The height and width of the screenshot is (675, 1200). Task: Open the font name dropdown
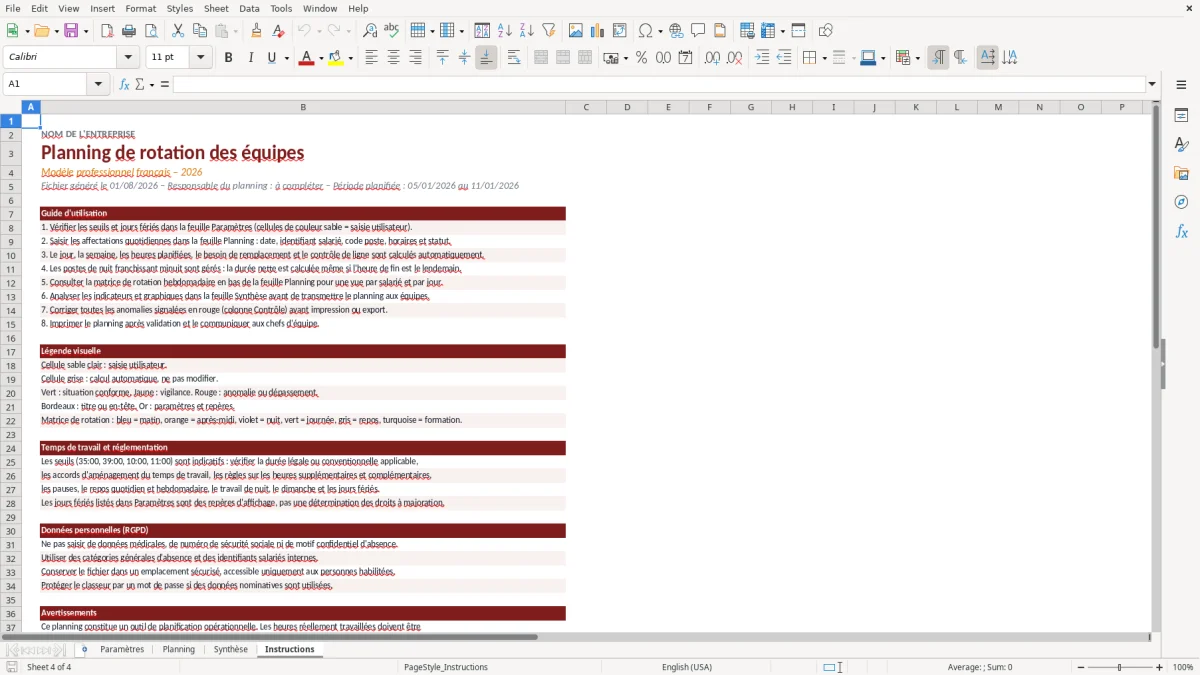(x=127, y=58)
